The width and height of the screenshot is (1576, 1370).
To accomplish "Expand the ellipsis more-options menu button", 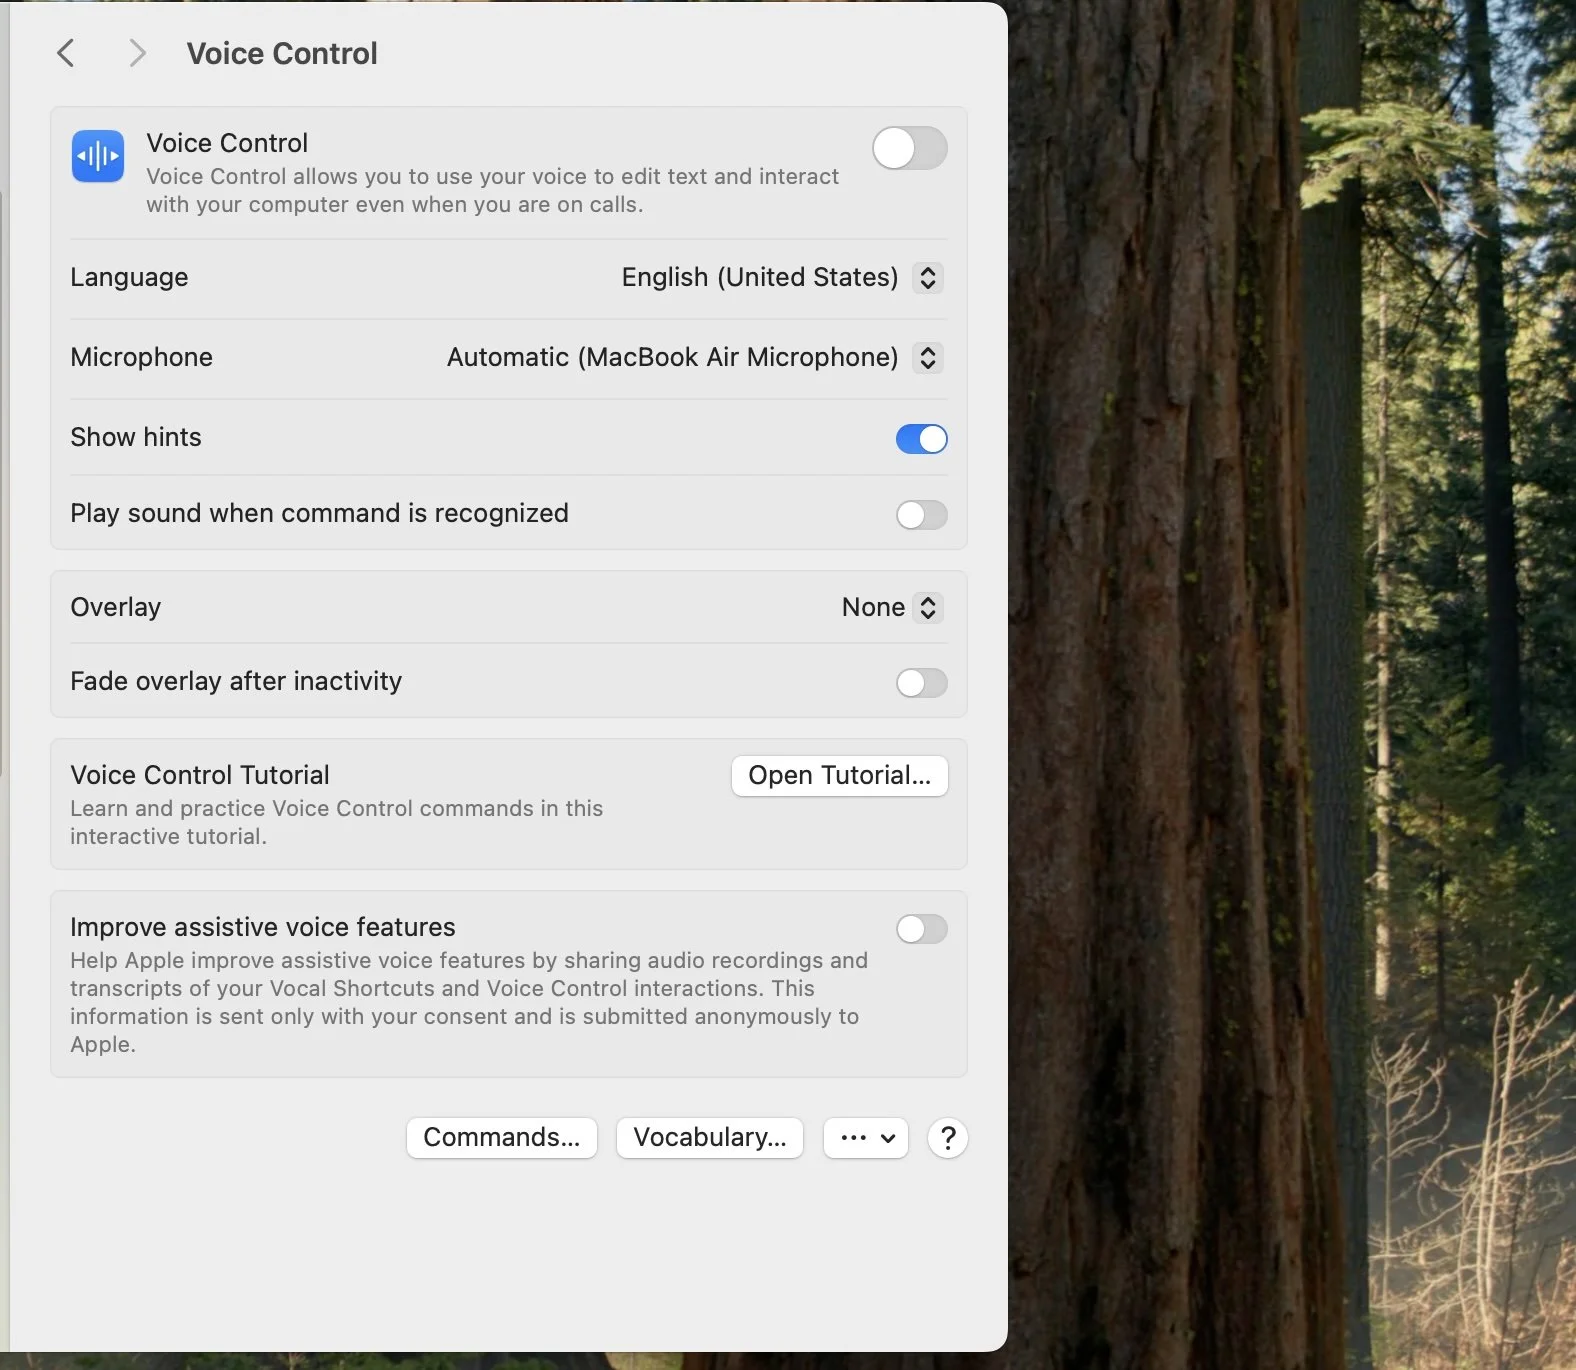I will pos(866,1138).
